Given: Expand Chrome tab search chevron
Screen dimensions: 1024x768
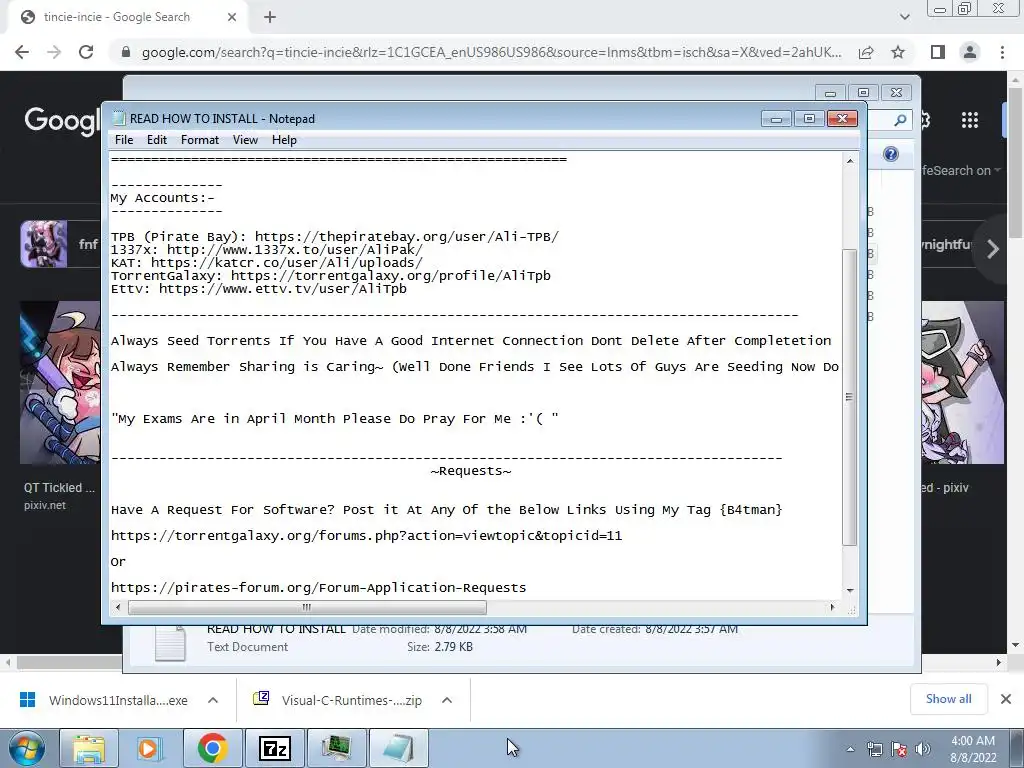Looking at the screenshot, I should pyautogui.click(x=904, y=18).
